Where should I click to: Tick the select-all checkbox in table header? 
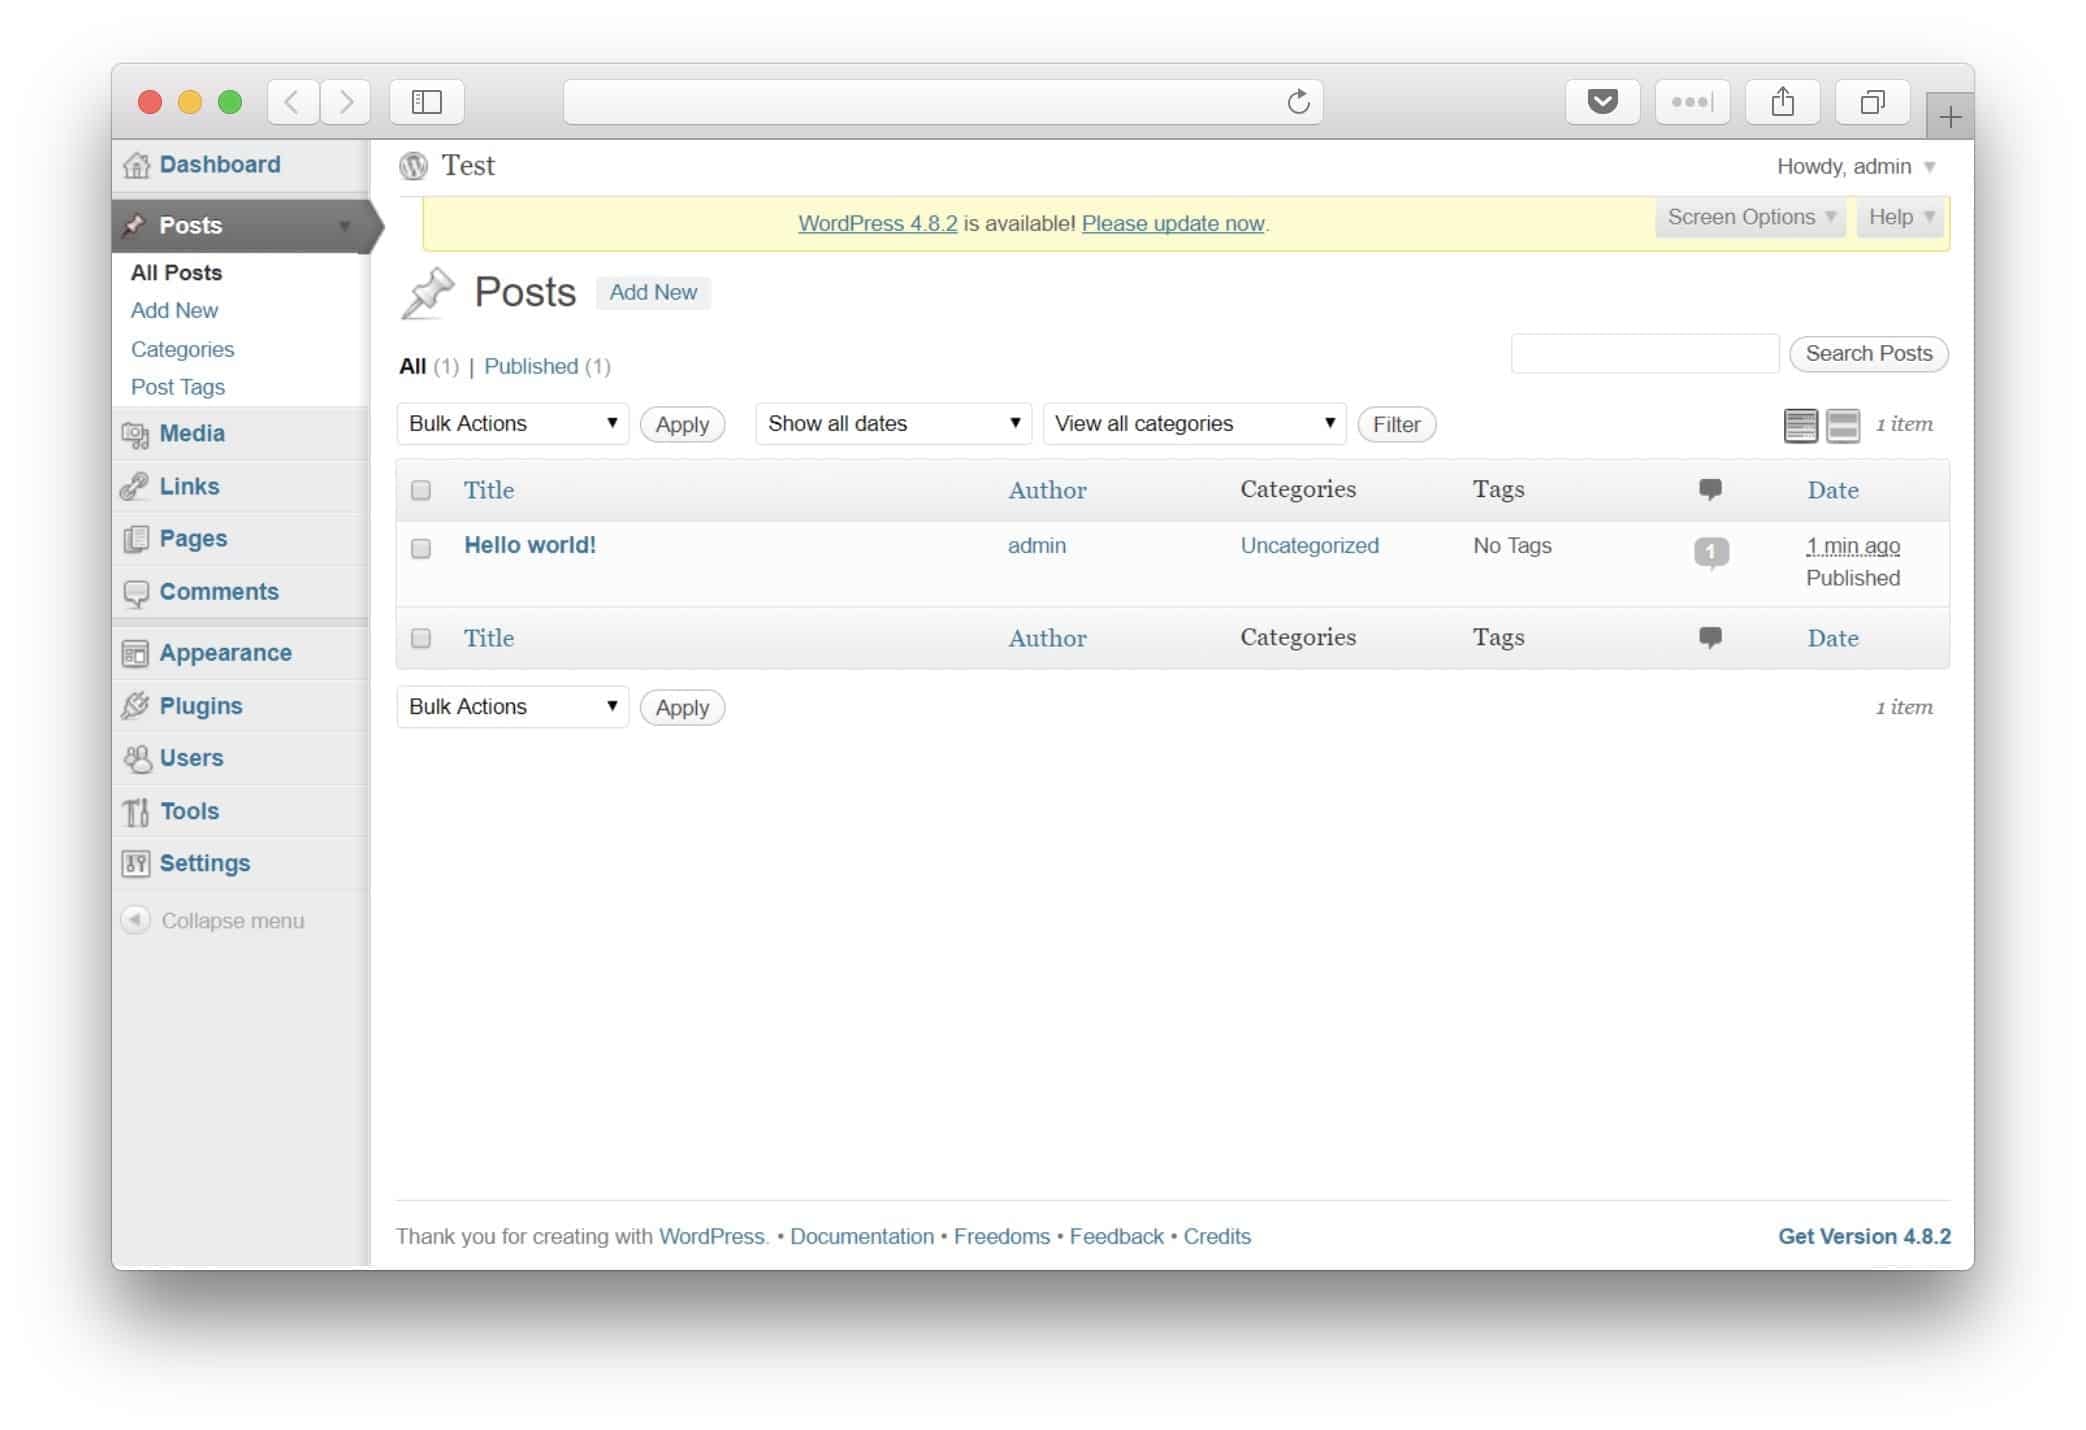[x=421, y=490]
